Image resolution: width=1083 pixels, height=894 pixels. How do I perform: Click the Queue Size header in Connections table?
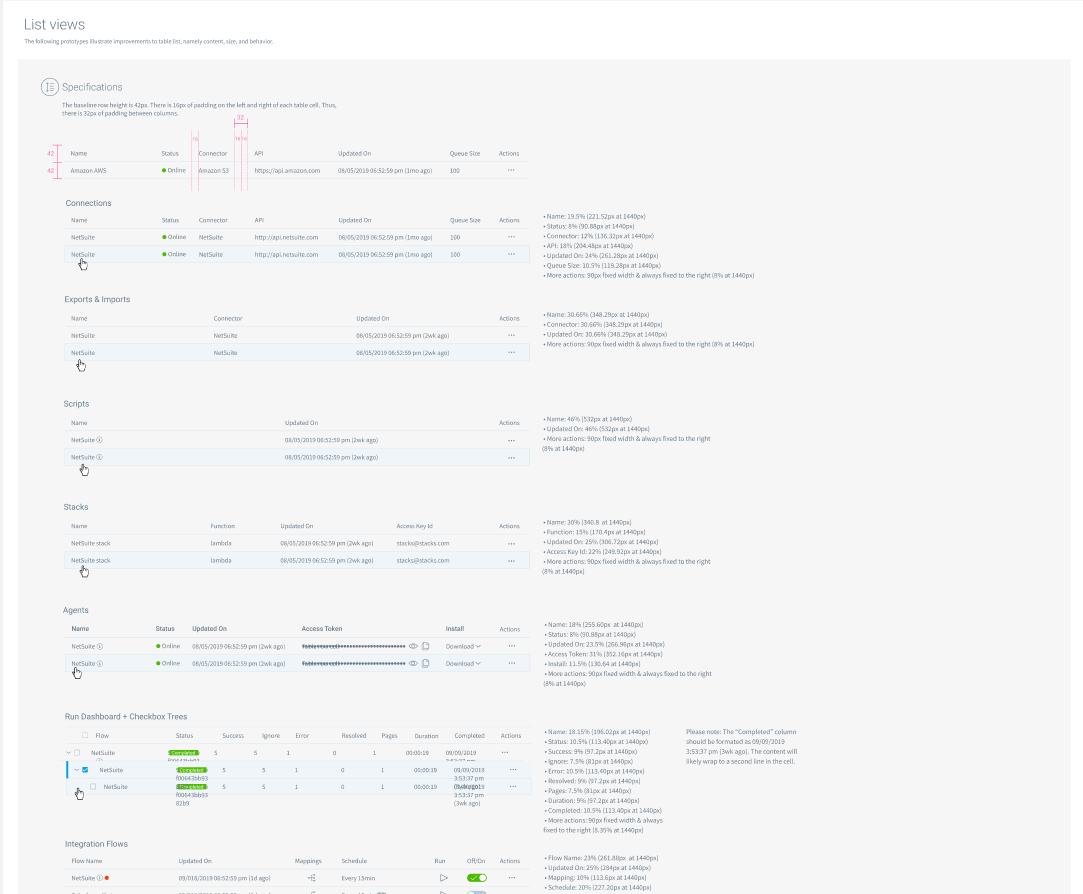point(465,220)
